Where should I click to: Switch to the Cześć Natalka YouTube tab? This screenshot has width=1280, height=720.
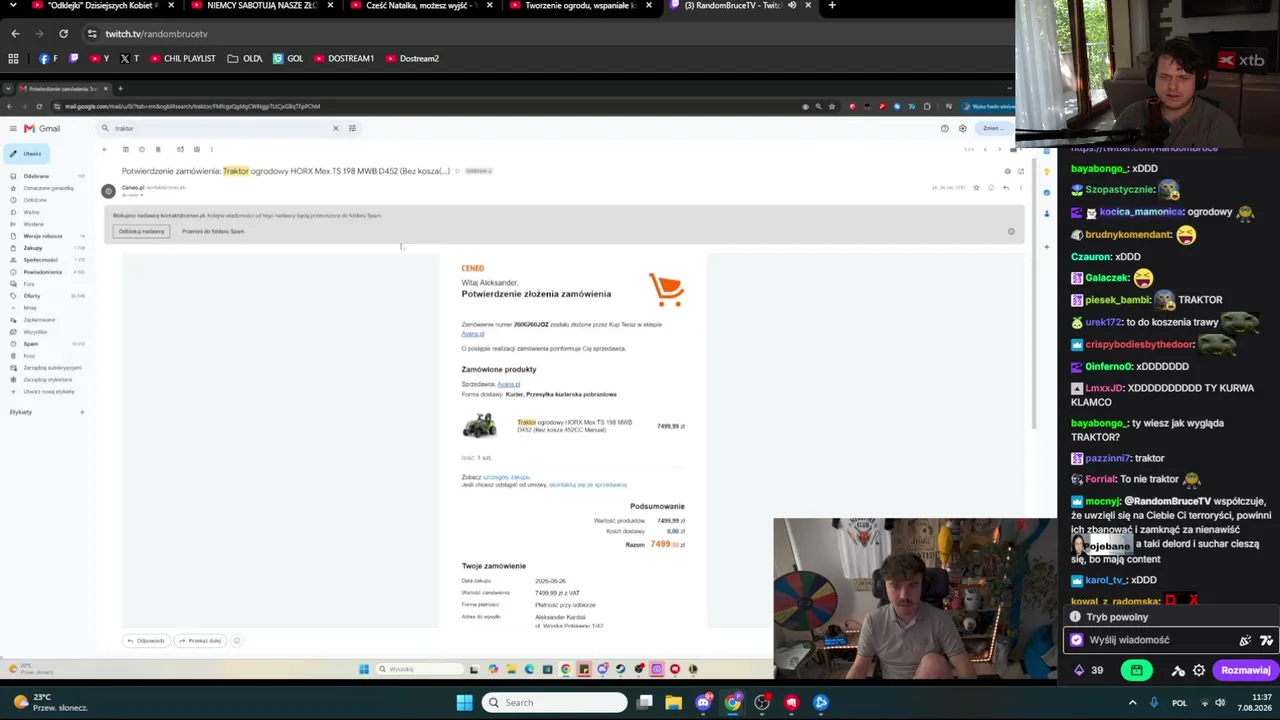click(420, 5)
